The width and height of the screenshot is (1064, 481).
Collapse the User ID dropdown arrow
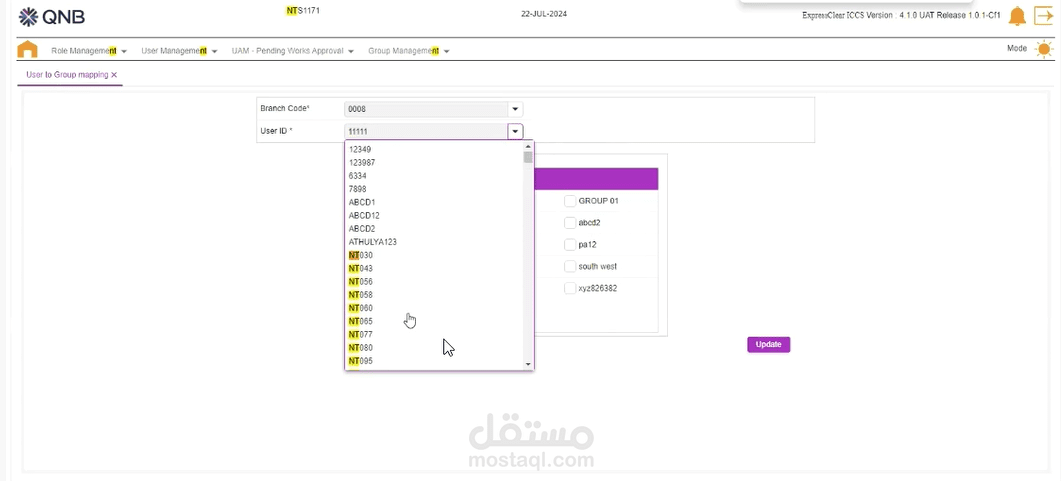[x=515, y=132]
